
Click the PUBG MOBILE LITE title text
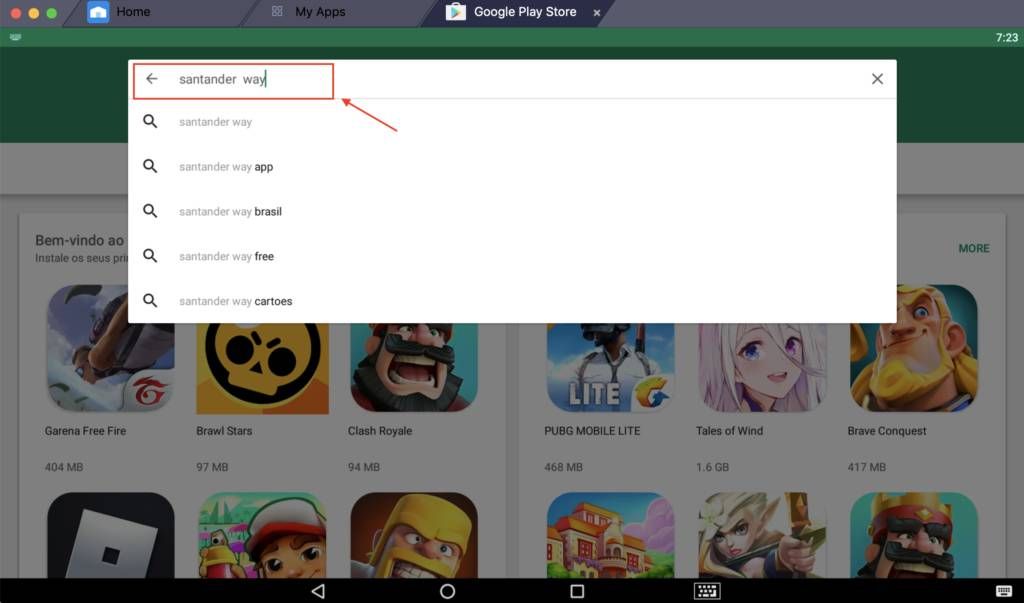pos(592,431)
